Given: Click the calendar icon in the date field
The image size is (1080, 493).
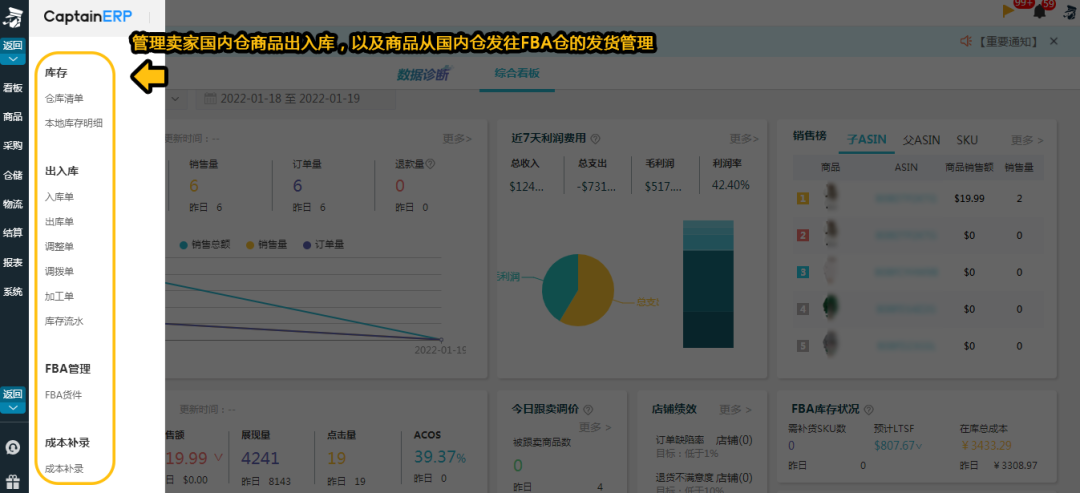Looking at the screenshot, I should click(210, 98).
